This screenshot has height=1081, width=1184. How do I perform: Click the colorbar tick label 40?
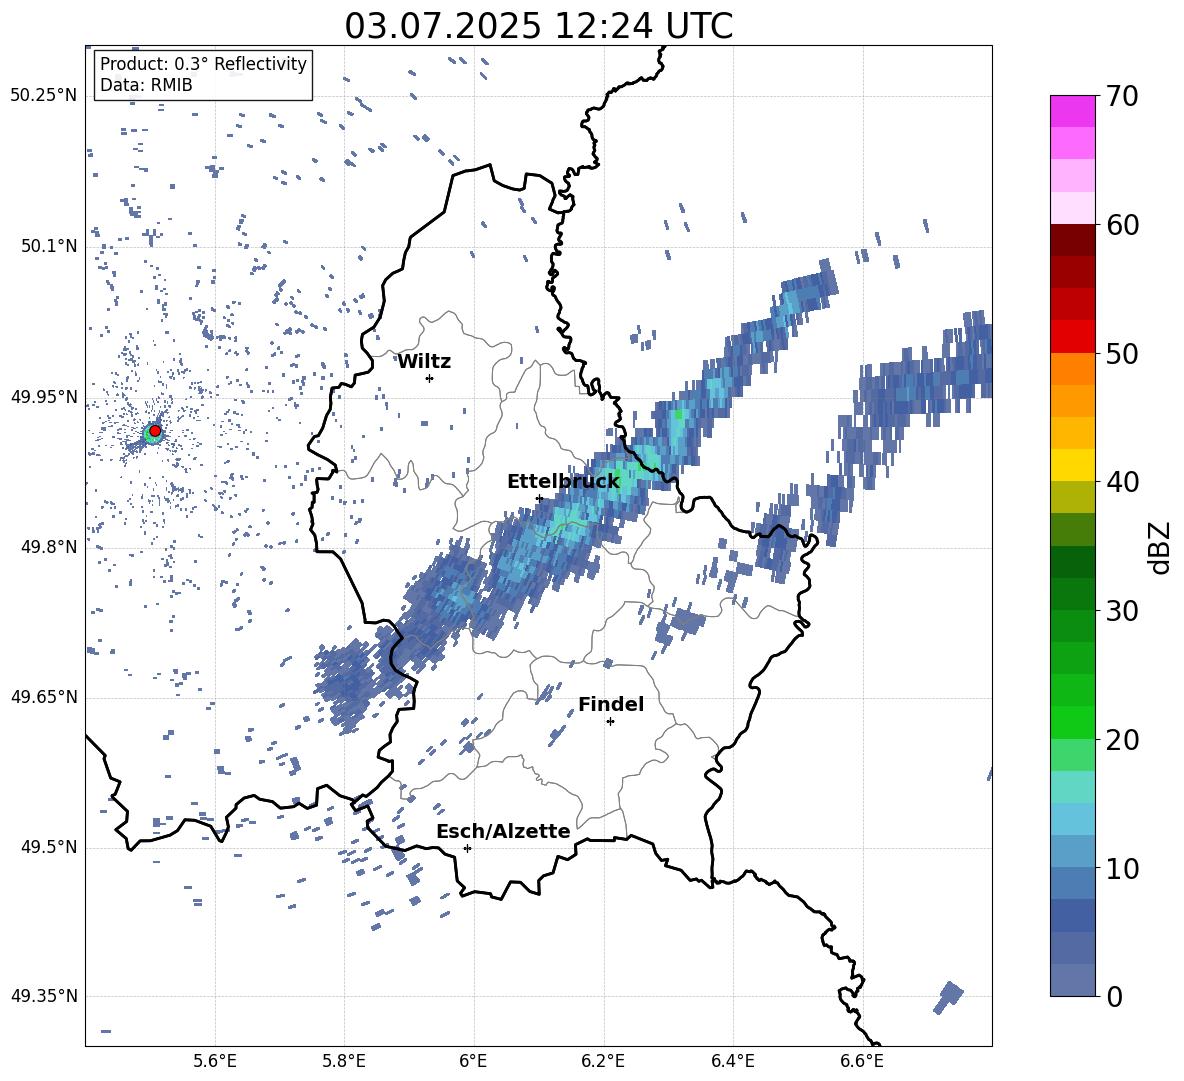coord(1122,482)
